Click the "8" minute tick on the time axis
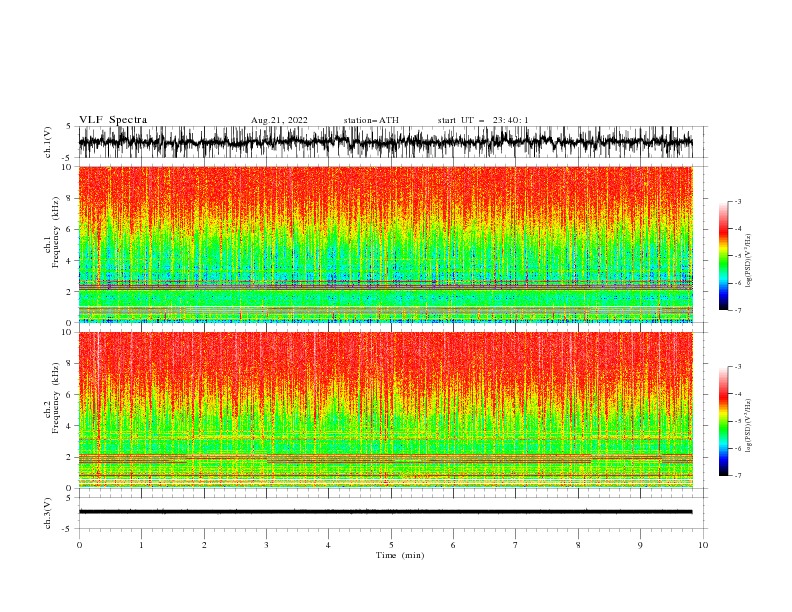The height and width of the screenshot is (612, 792). pyautogui.click(x=578, y=545)
